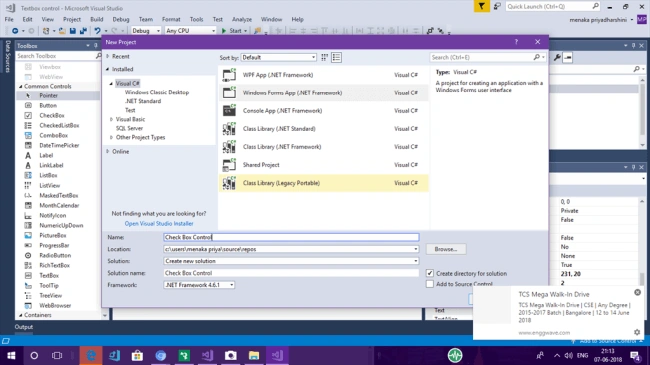Expand the Recent node in New Project
This screenshot has height=365, width=650.
click(108, 56)
